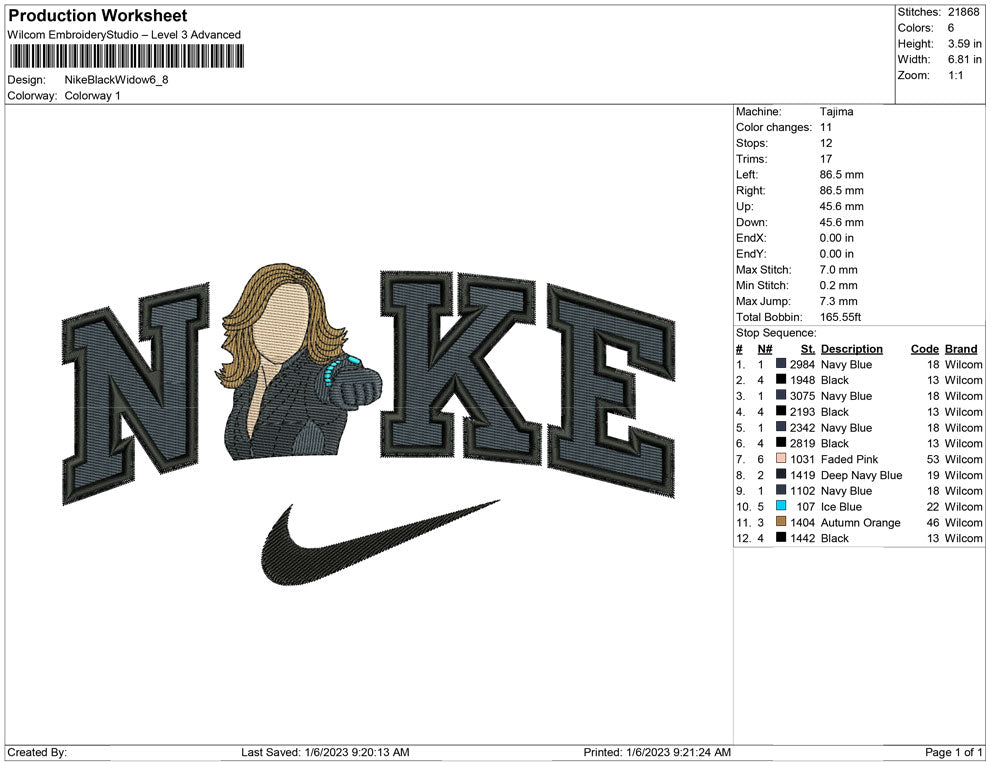Viewport: 990px width, 762px height.
Task: Click the 'Printed: 1/6/2023 9:21:24 AM' footer
Action: point(657,752)
